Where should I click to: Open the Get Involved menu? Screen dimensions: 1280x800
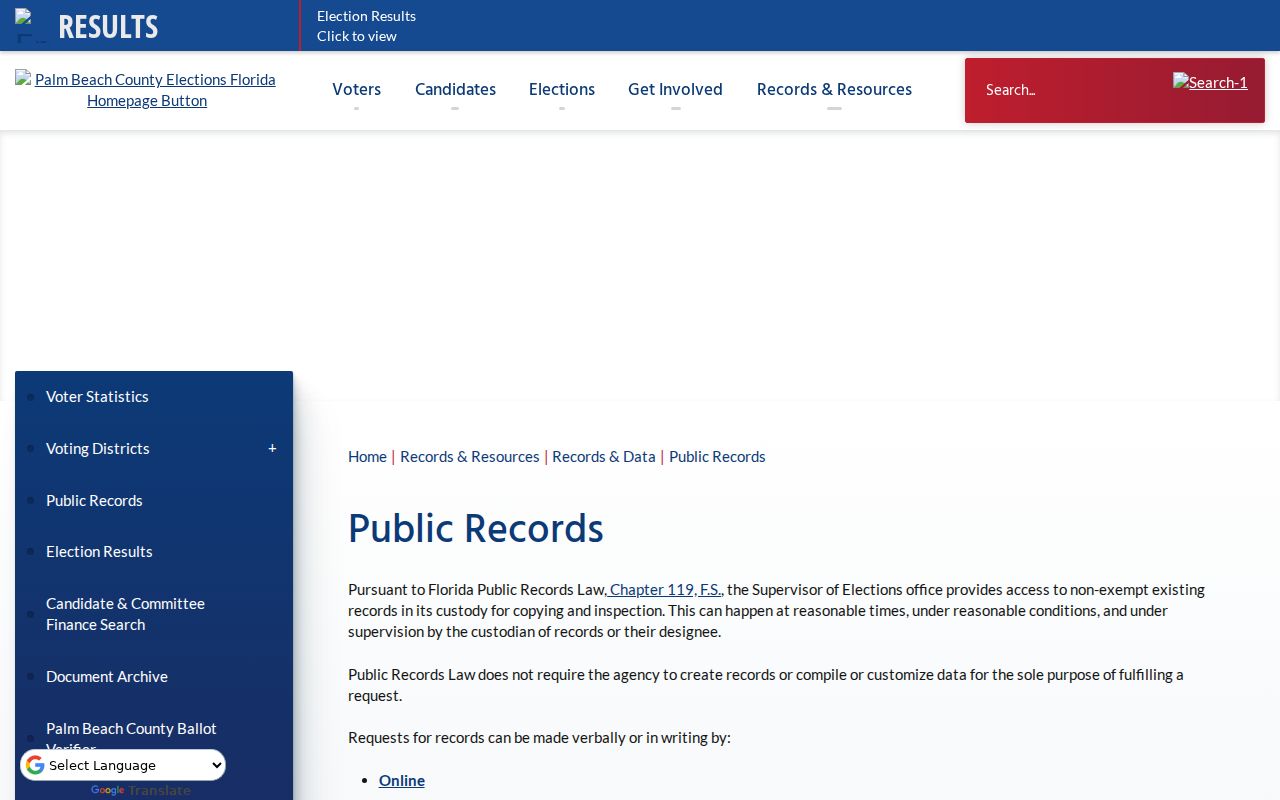click(675, 89)
